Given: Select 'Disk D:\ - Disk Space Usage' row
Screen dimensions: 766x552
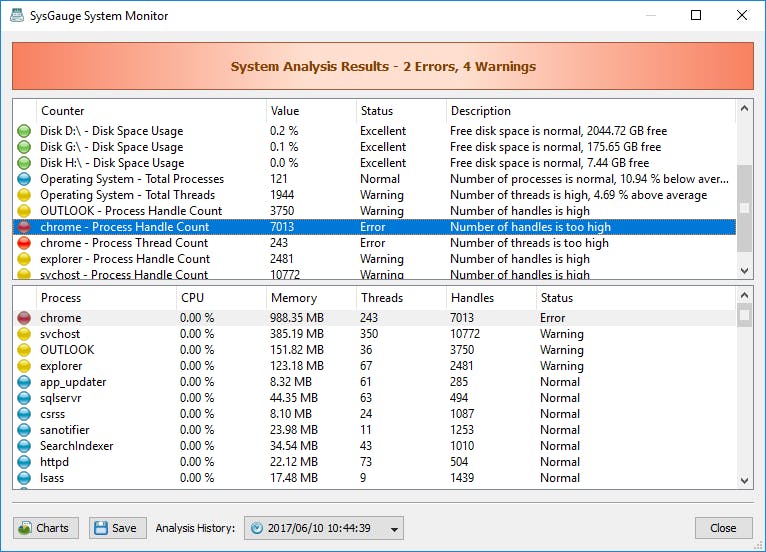Looking at the screenshot, I should [x=374, y=131].
